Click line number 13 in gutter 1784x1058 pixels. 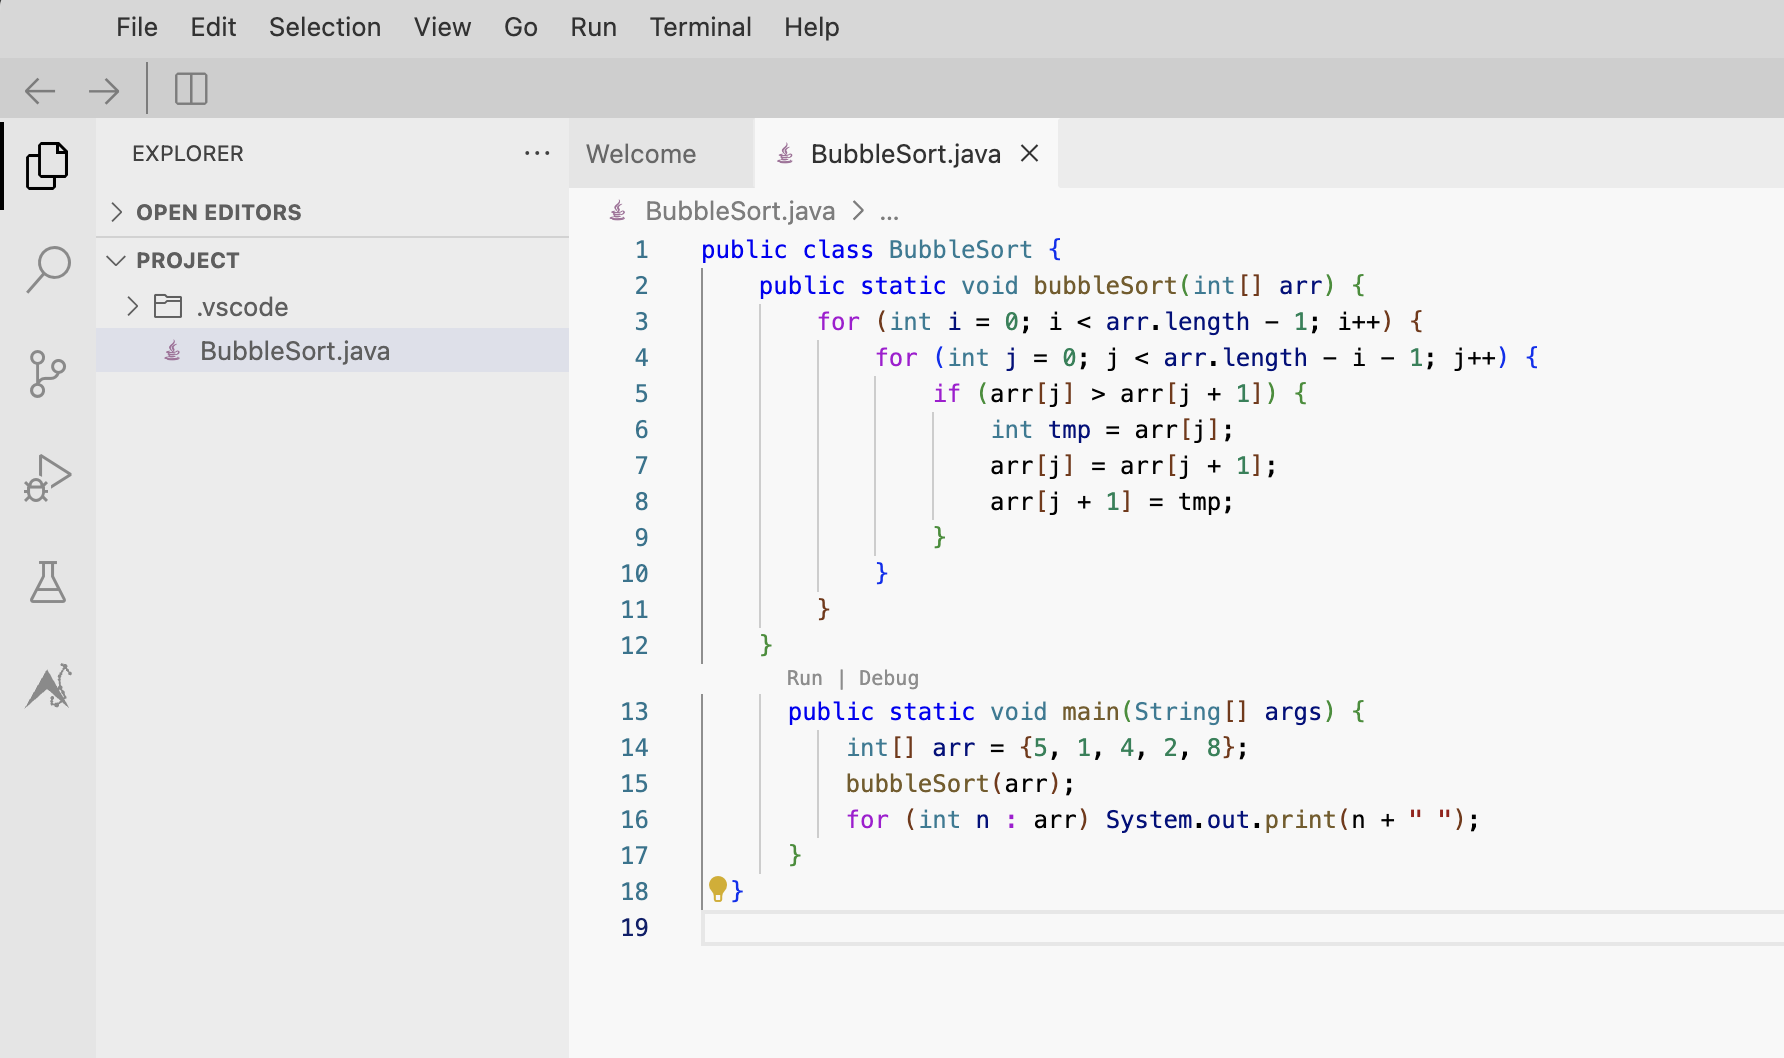click(x=634, y=711)
